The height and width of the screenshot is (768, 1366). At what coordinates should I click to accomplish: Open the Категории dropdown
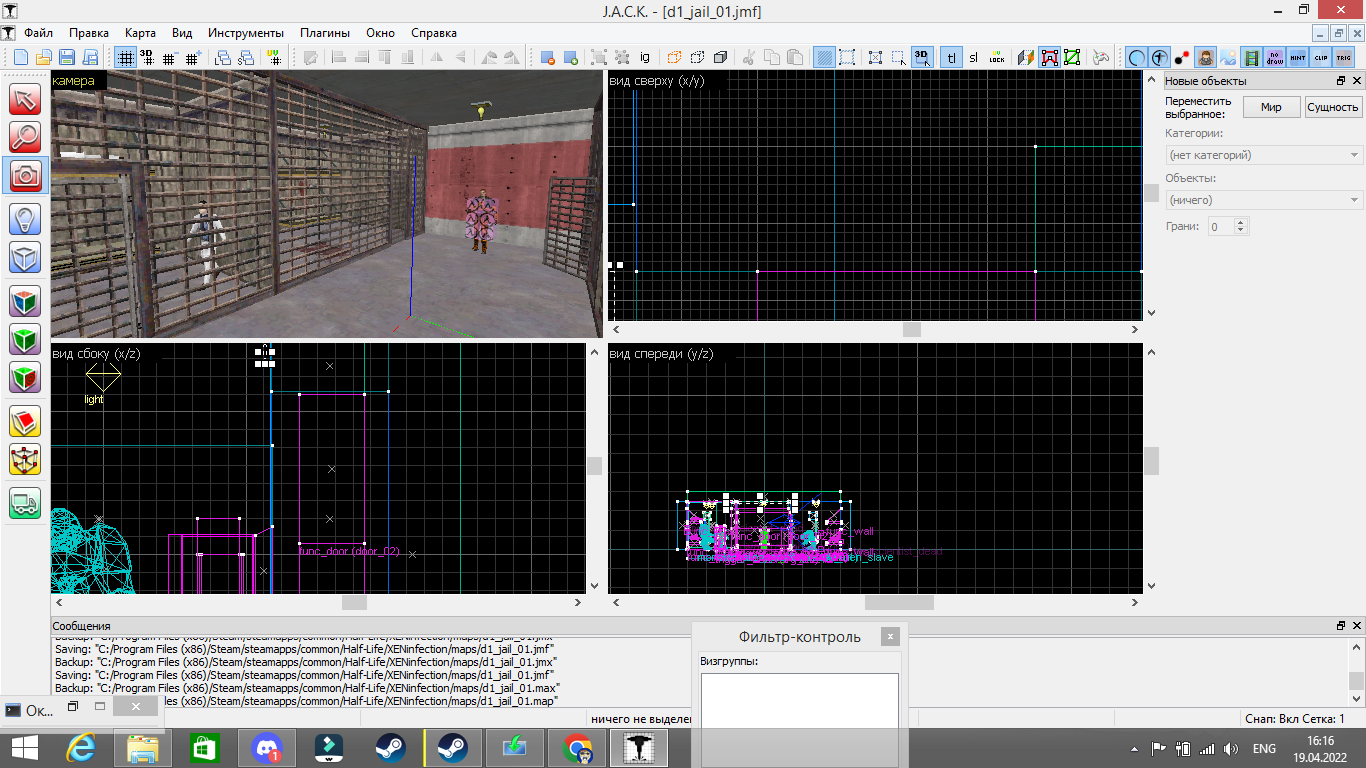1264,155
